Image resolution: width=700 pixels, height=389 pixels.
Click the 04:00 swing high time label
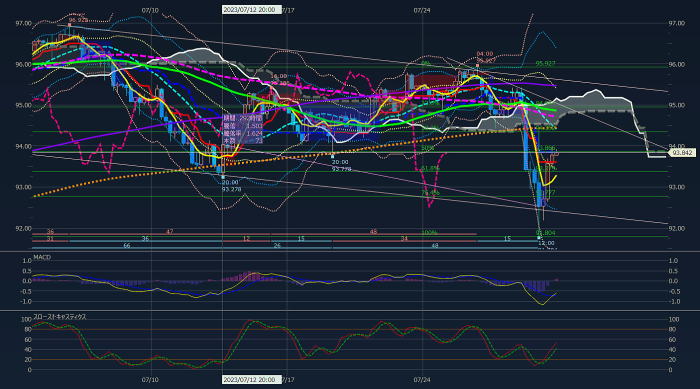[485, 54]
